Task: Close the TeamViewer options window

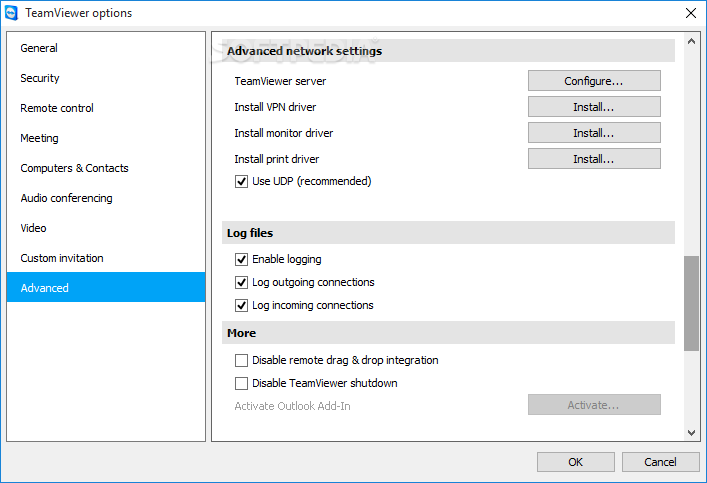Action: click(690, 13)
